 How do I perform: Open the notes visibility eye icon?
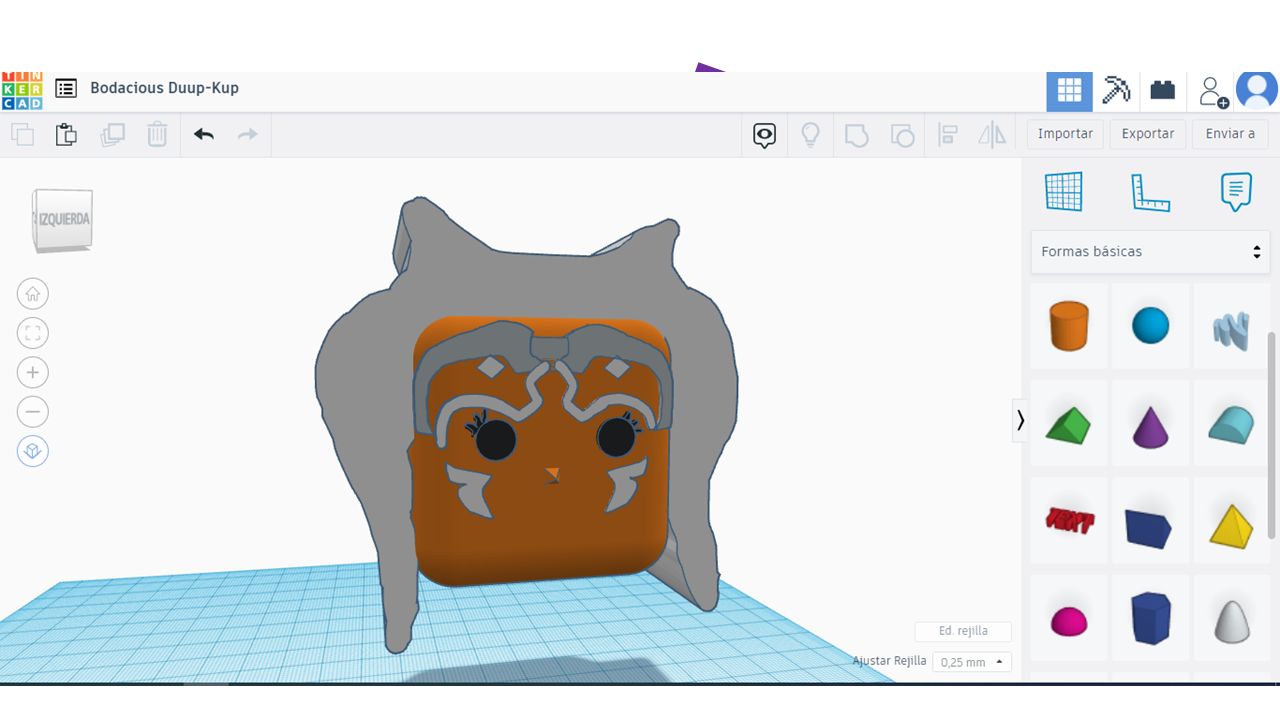(x=765, y=135)
